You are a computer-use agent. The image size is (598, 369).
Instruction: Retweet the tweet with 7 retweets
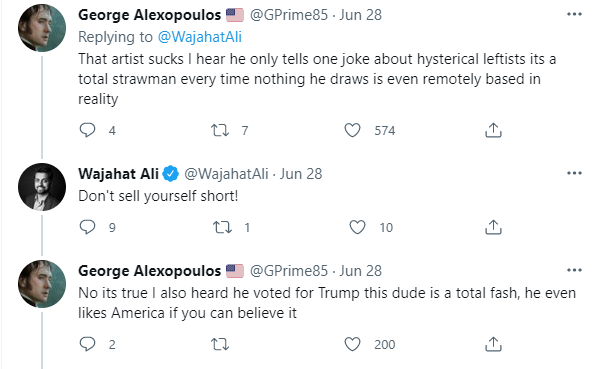coord(220,130)
